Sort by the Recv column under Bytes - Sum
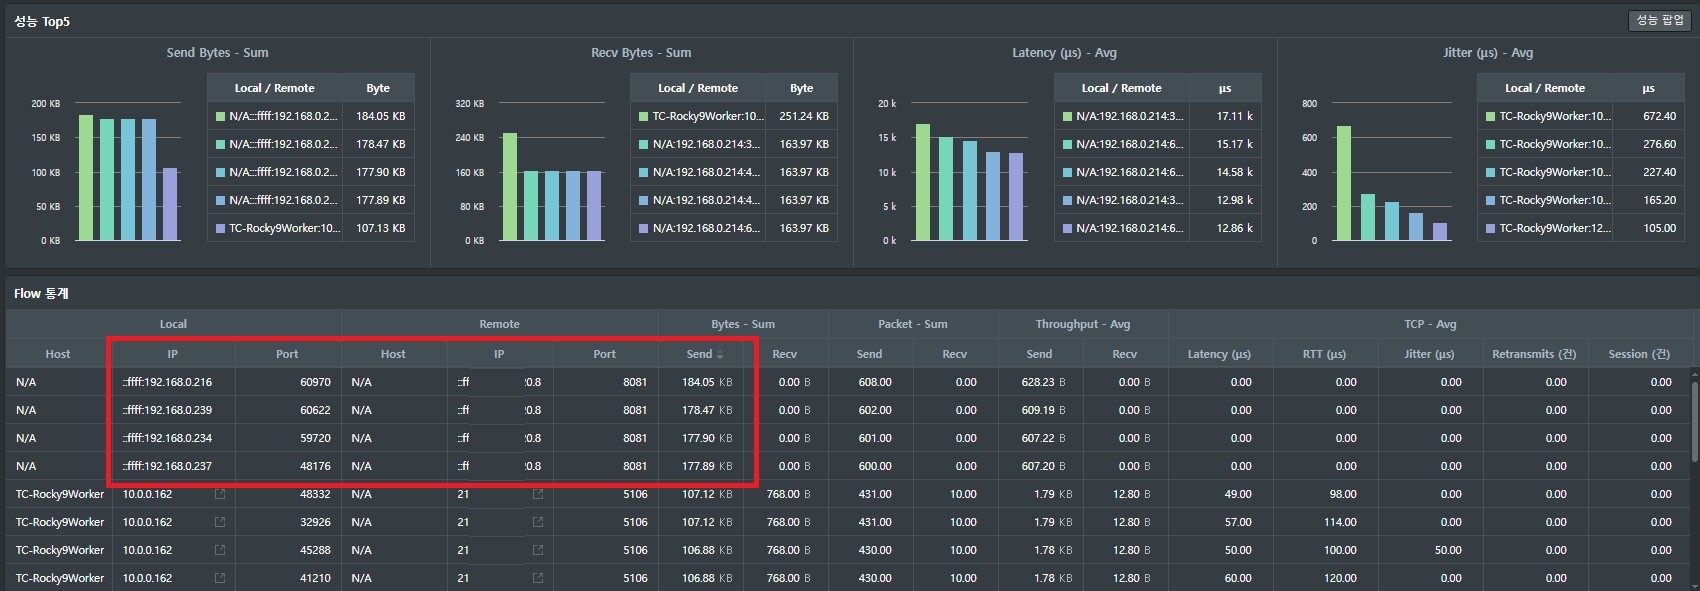The height and width of the screenshot is (591, 1700). 785,354
